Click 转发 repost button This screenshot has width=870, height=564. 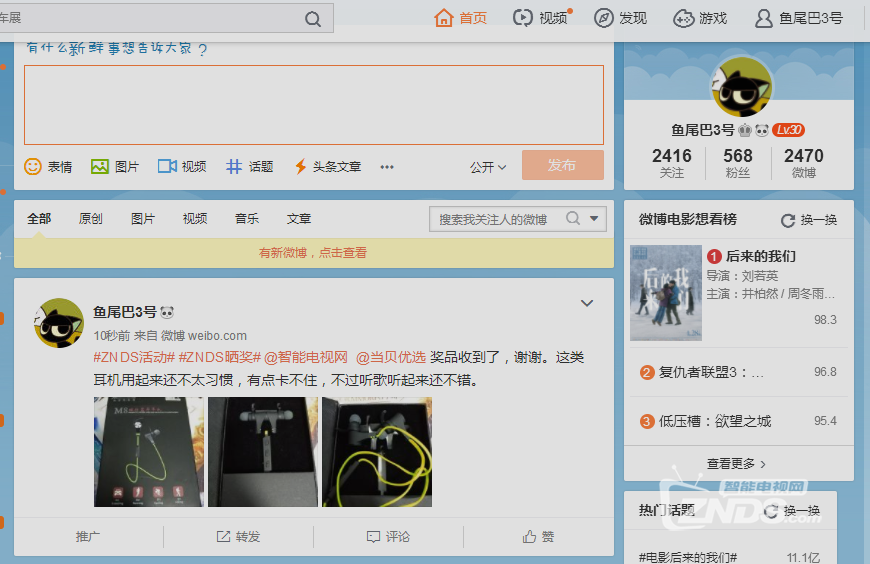[x=239, y=536]
